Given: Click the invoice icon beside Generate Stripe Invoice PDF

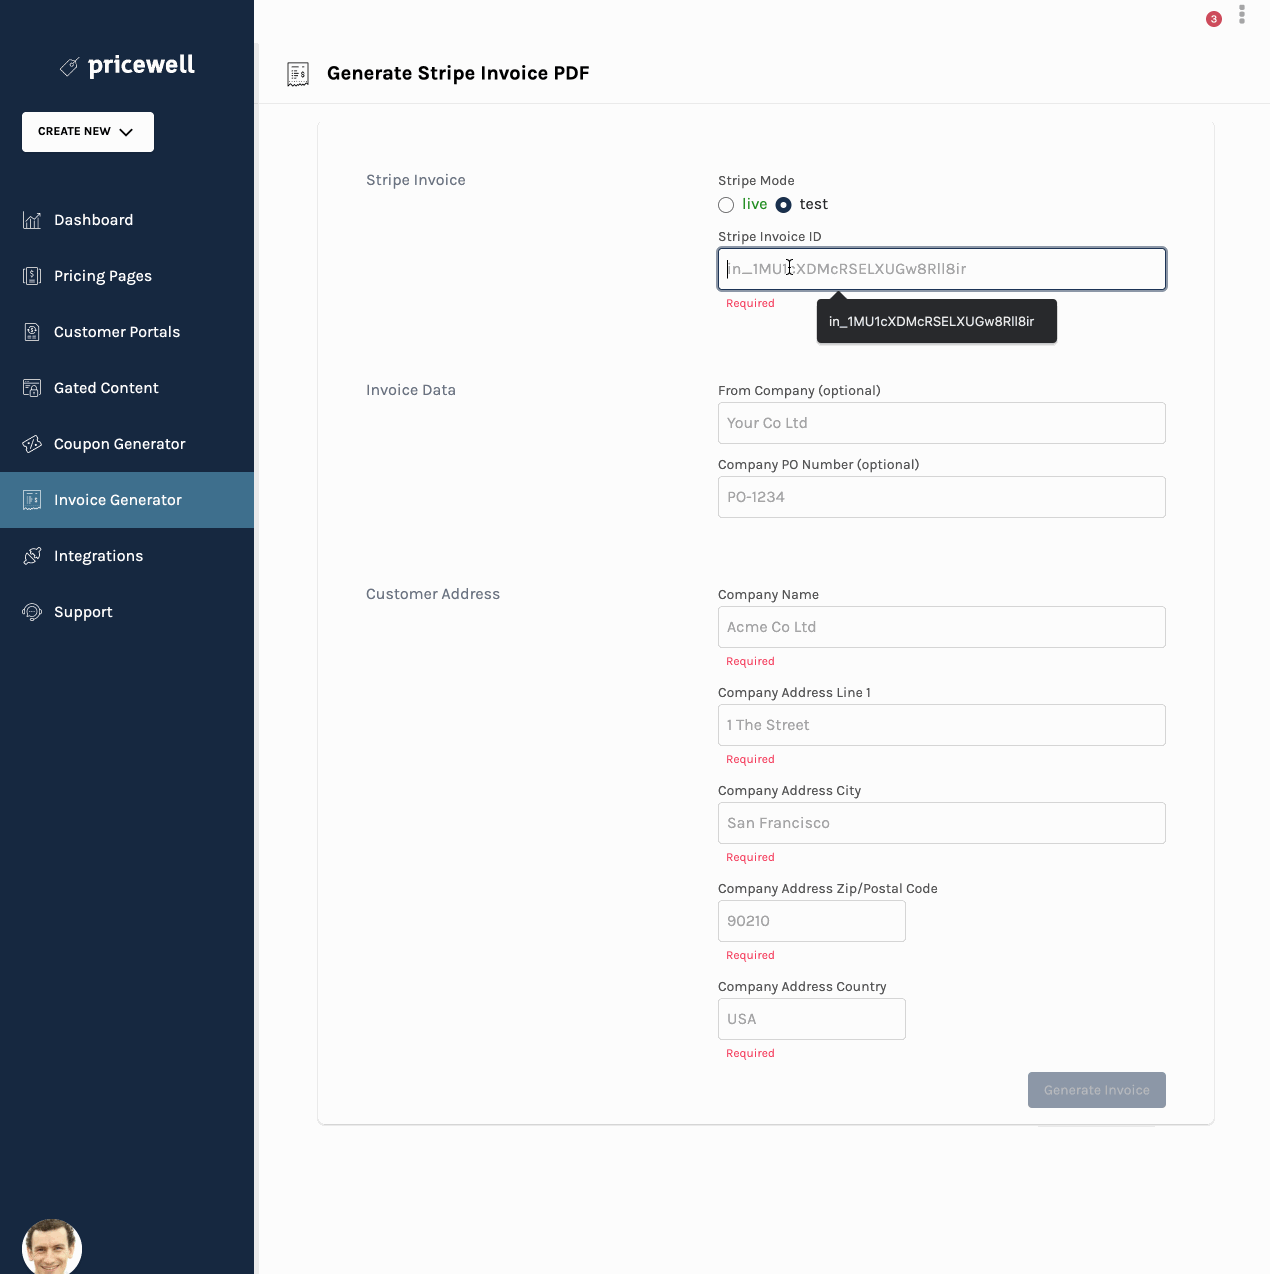Looking at the screenshot, I should (298, 73).
